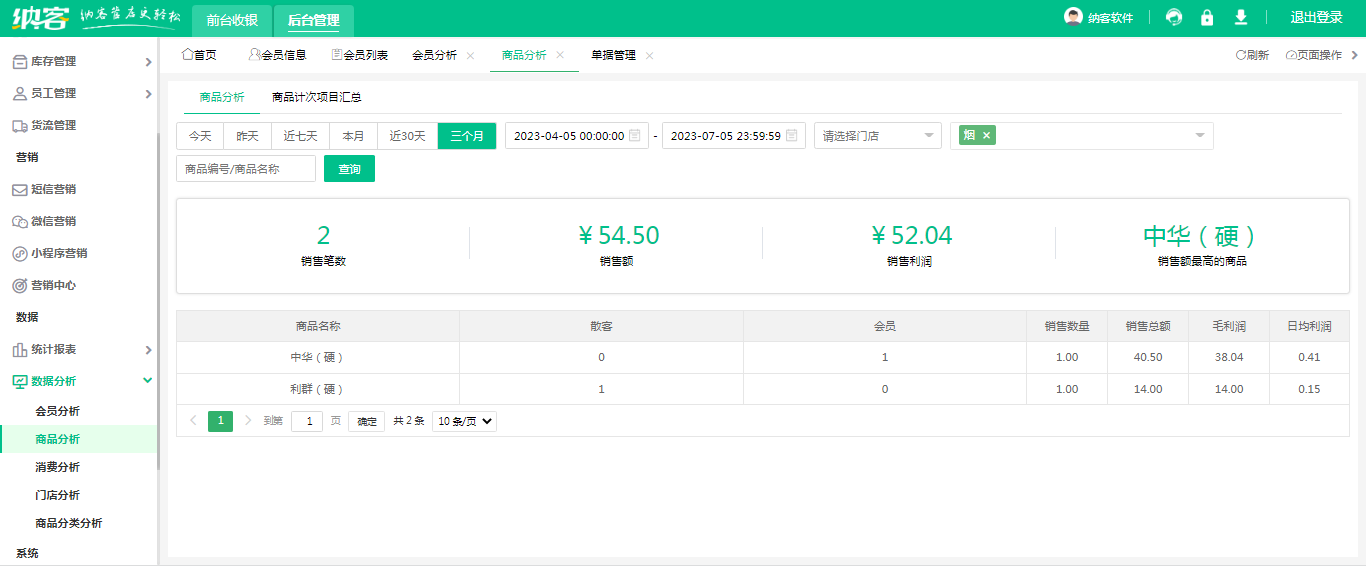Click the 查询 search button
This screenshot has height=571, width=1366.
[349, 169]
